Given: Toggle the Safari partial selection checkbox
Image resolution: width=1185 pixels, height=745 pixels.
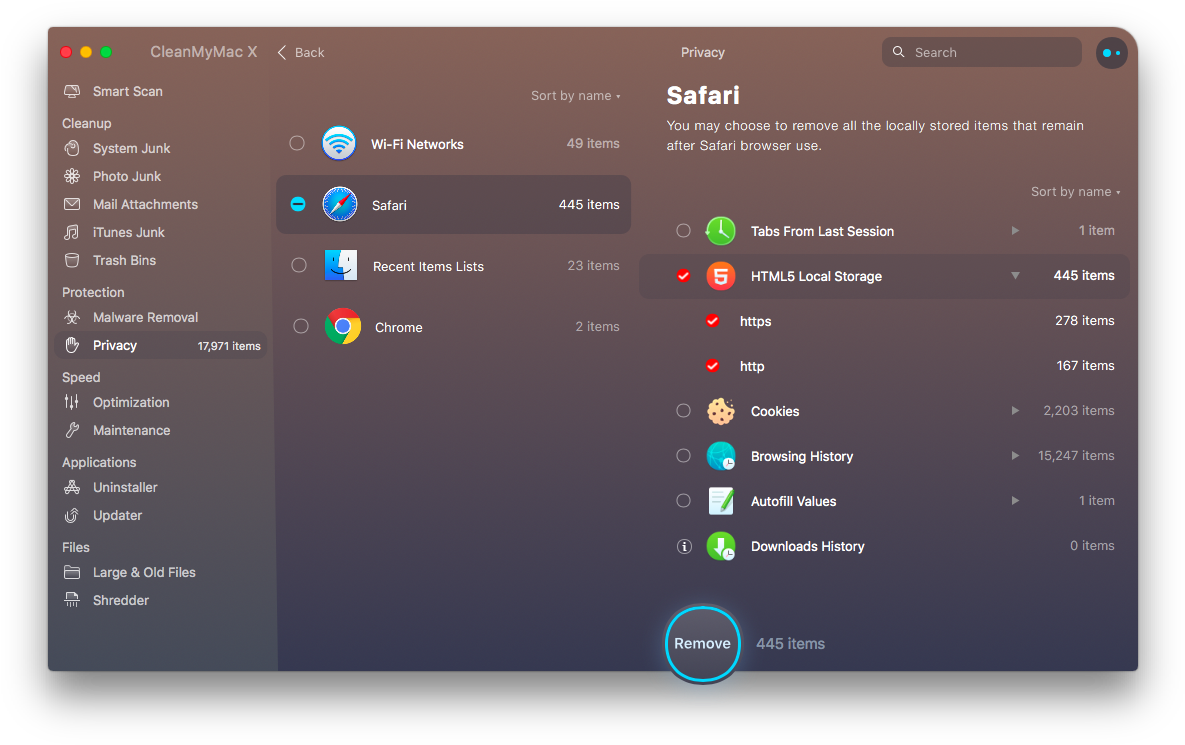Looking at the screenshot, I should 299,204.
